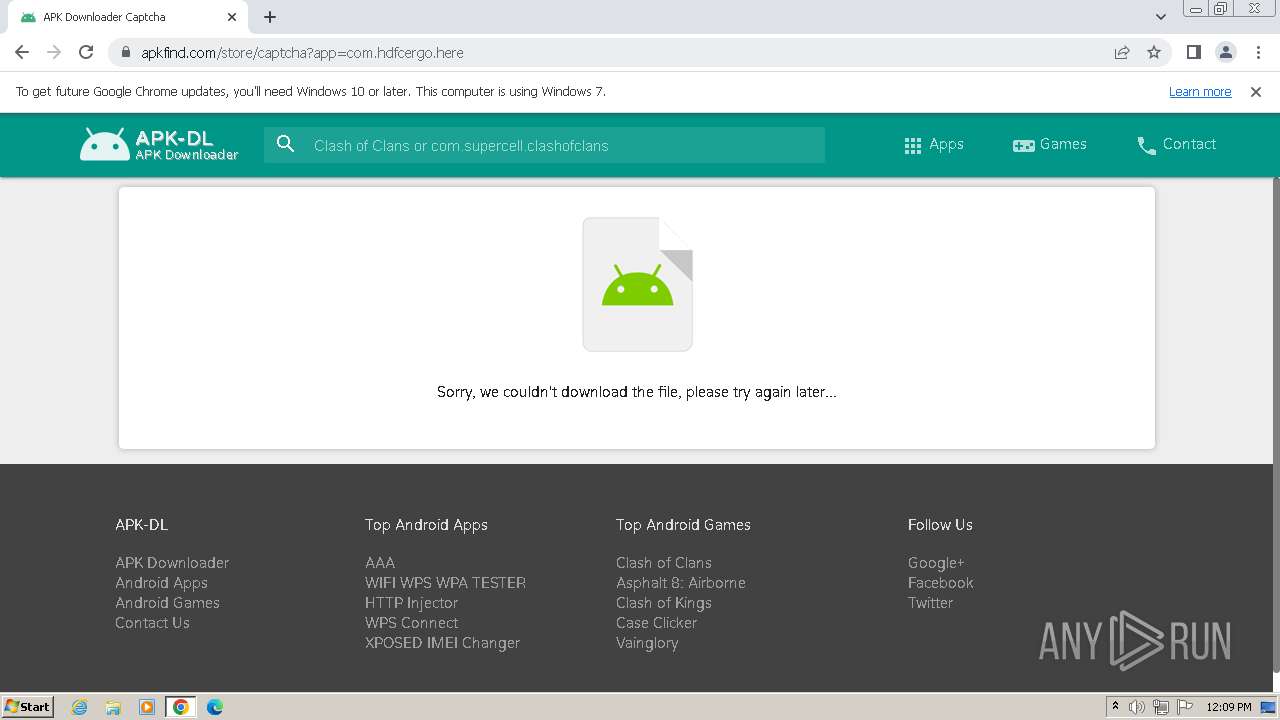1280x720 pixels.
Task: Open Windows Explorer folder from taskbar
Action: (113, 707)
